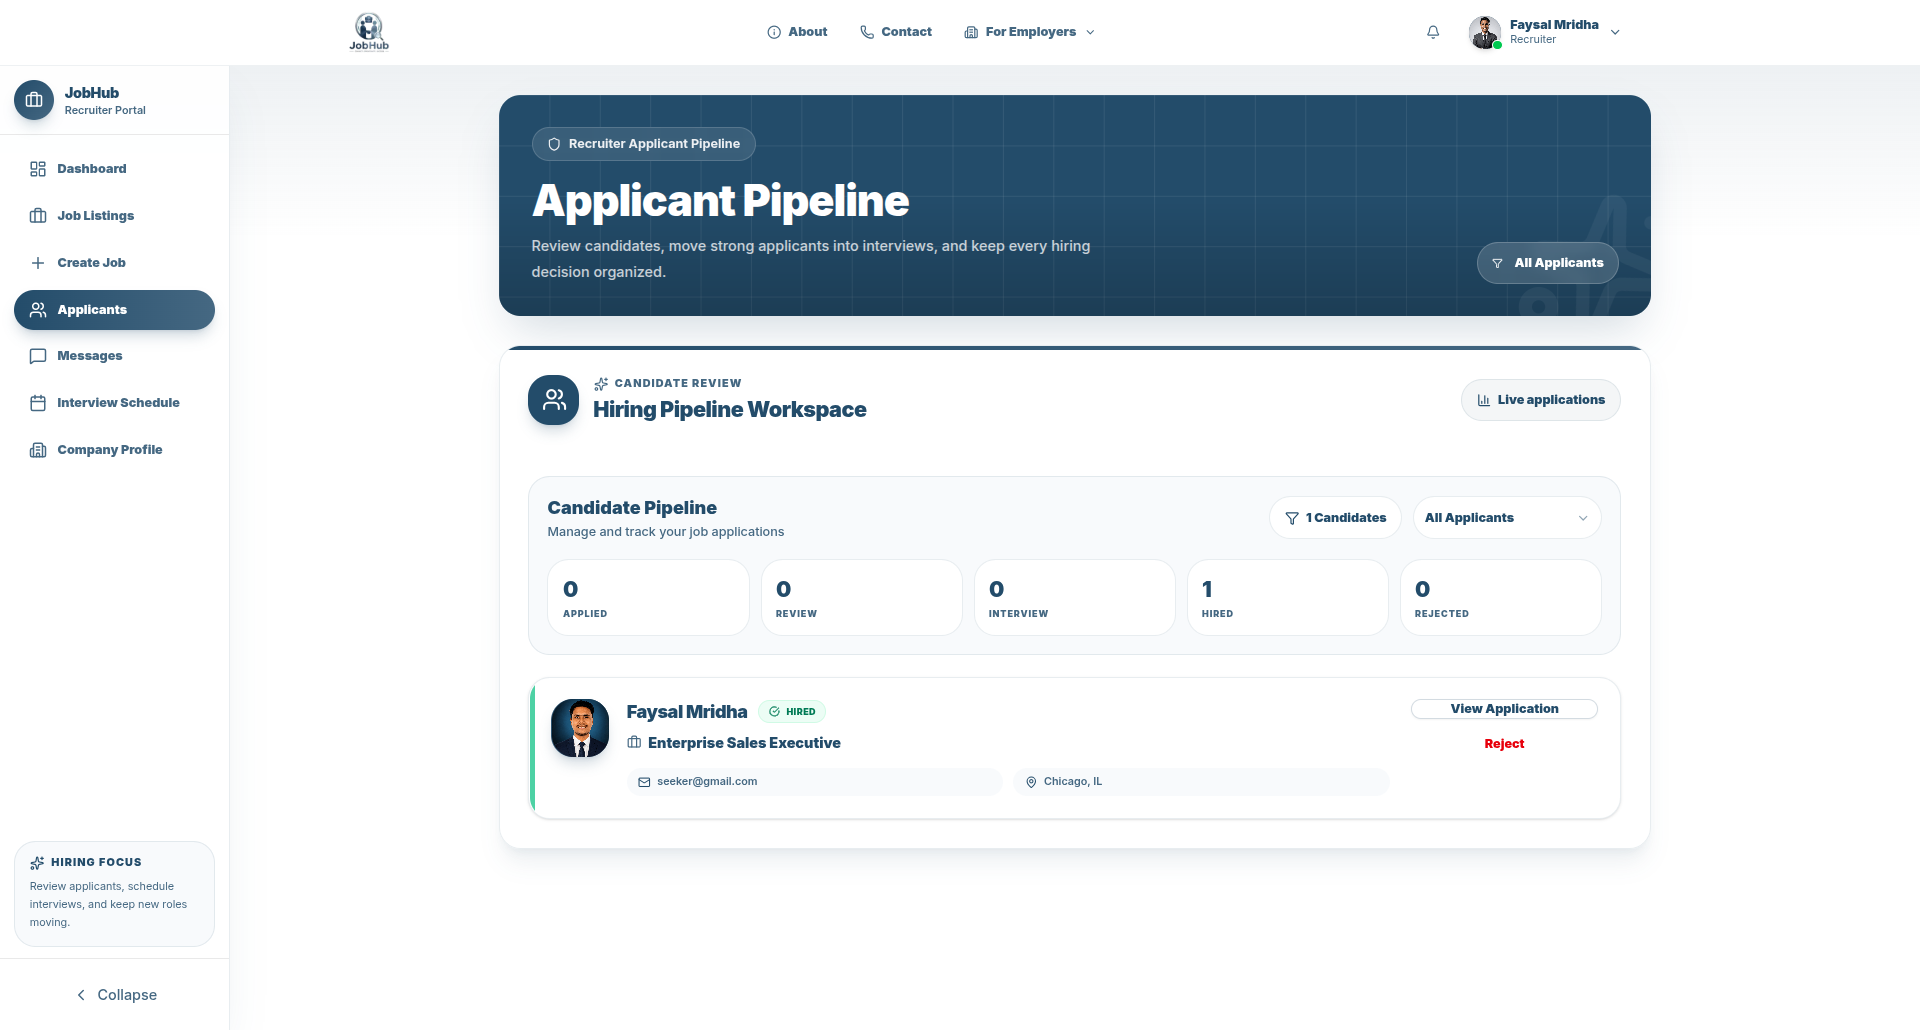This screenshot has width=1920, height=1030.
Task: Click the Recruiter Applicant Pipeline badge
Action: pyautogui.click(x=644, y=144)
